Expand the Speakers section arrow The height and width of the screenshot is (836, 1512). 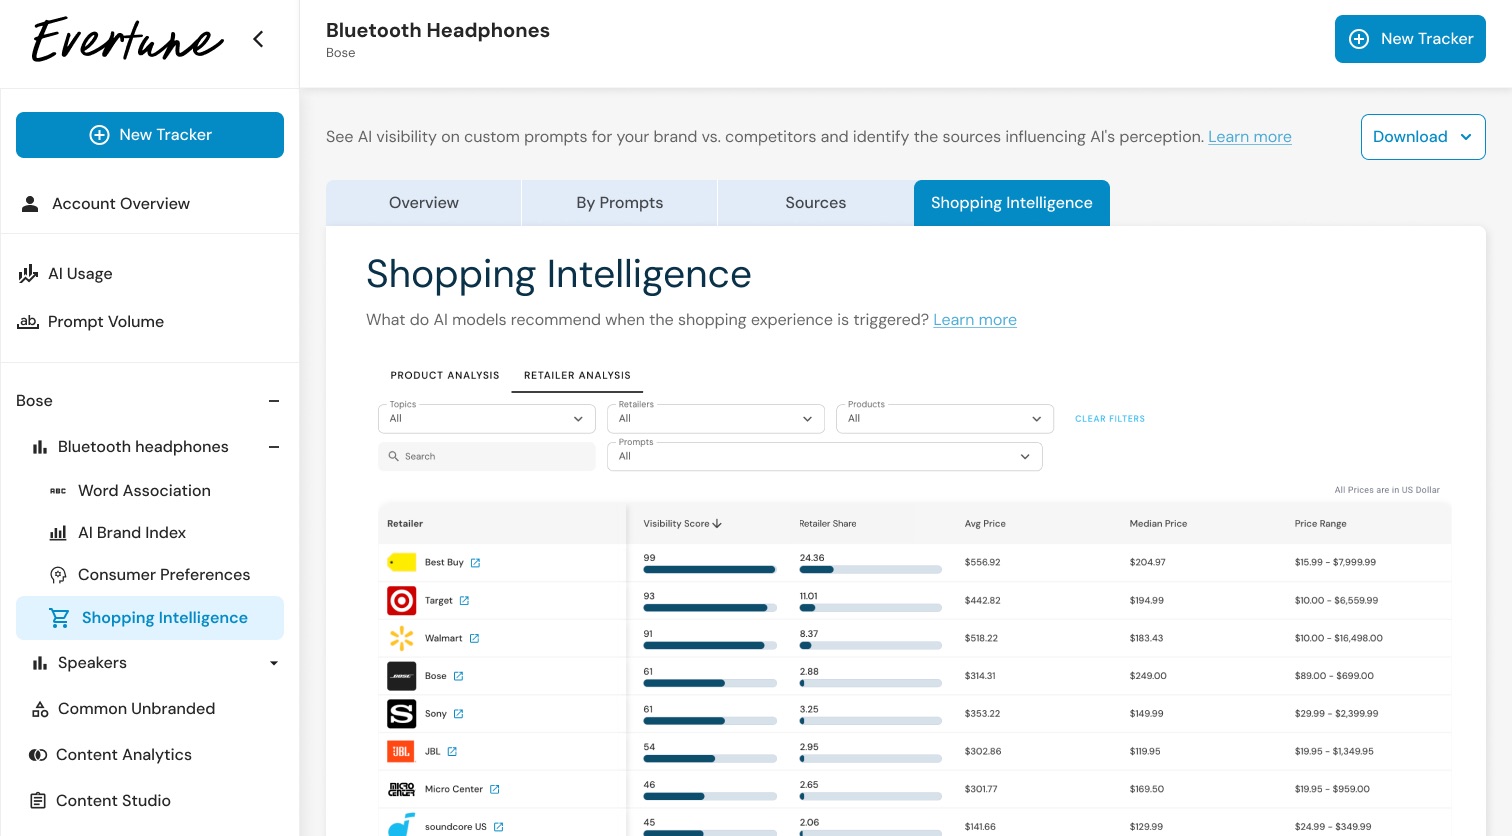point(274,663)
